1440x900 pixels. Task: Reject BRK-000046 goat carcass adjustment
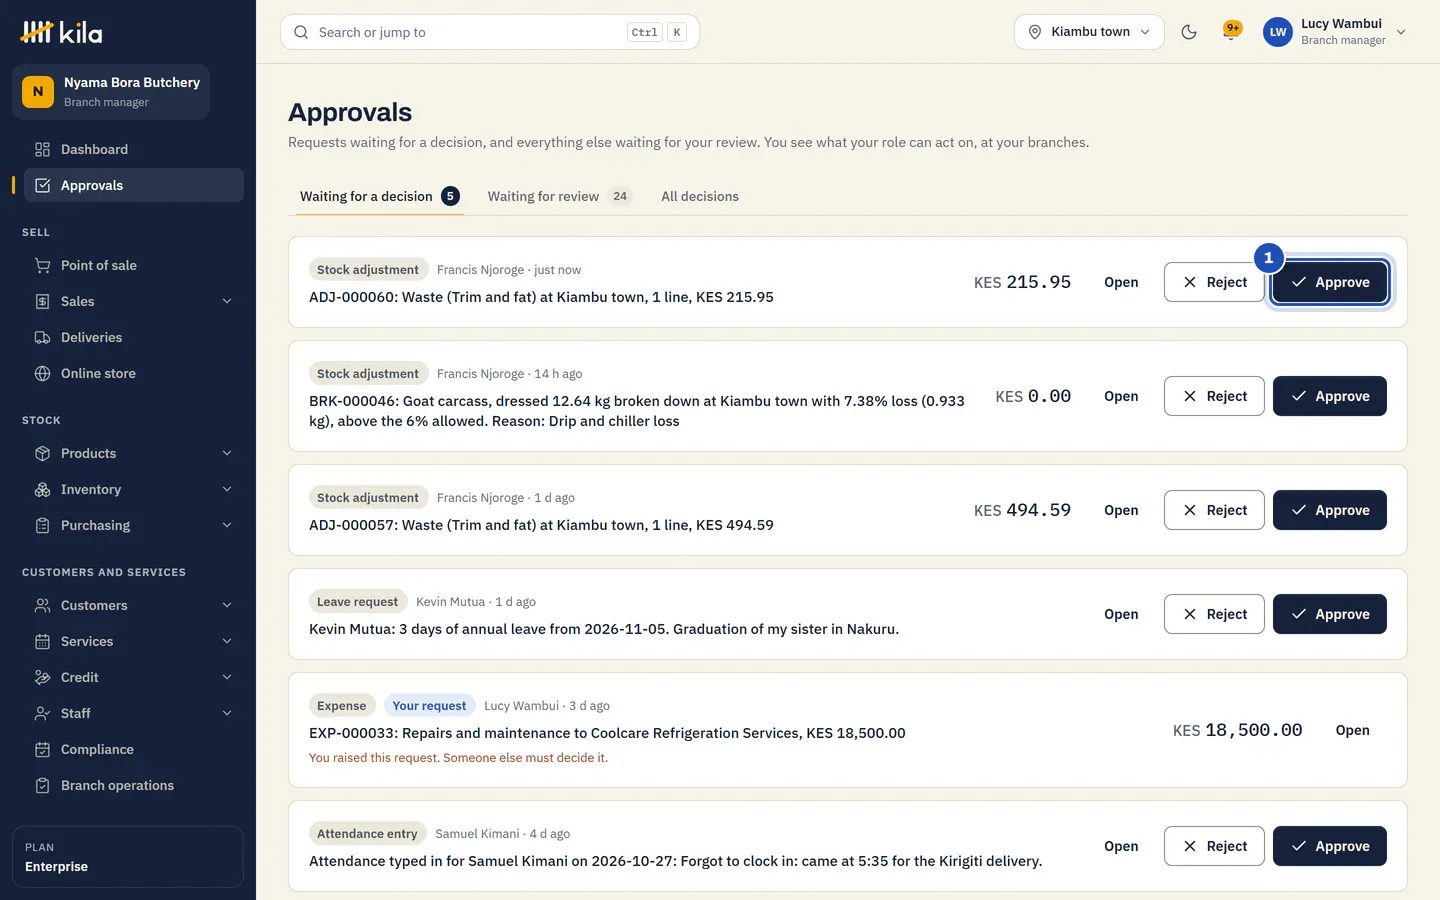coord(1214,396)
